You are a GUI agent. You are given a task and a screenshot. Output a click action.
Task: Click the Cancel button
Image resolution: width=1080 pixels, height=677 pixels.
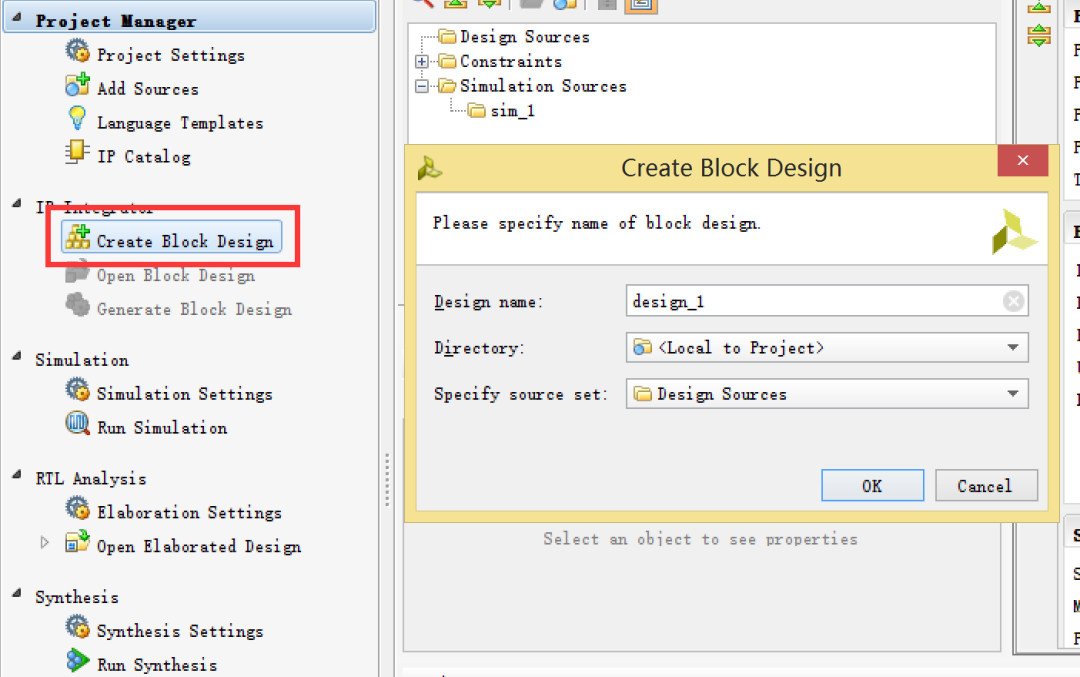[x=986, y=486]
